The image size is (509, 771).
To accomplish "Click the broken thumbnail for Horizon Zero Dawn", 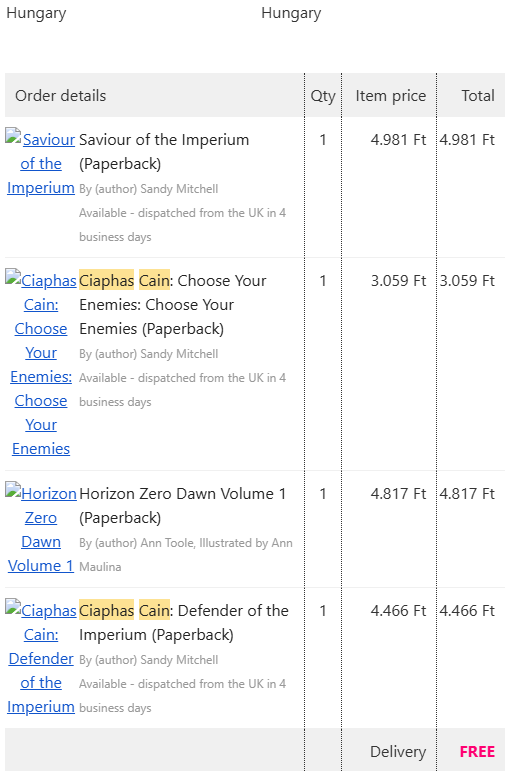I will [13, 489].
